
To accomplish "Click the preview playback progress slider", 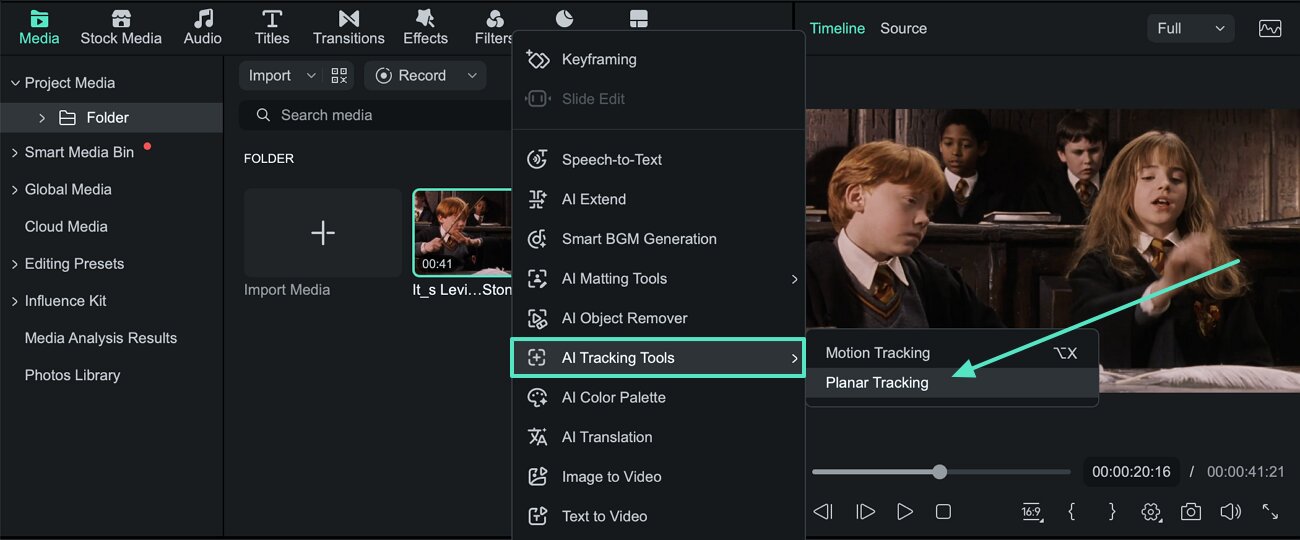I will point(940,472).
